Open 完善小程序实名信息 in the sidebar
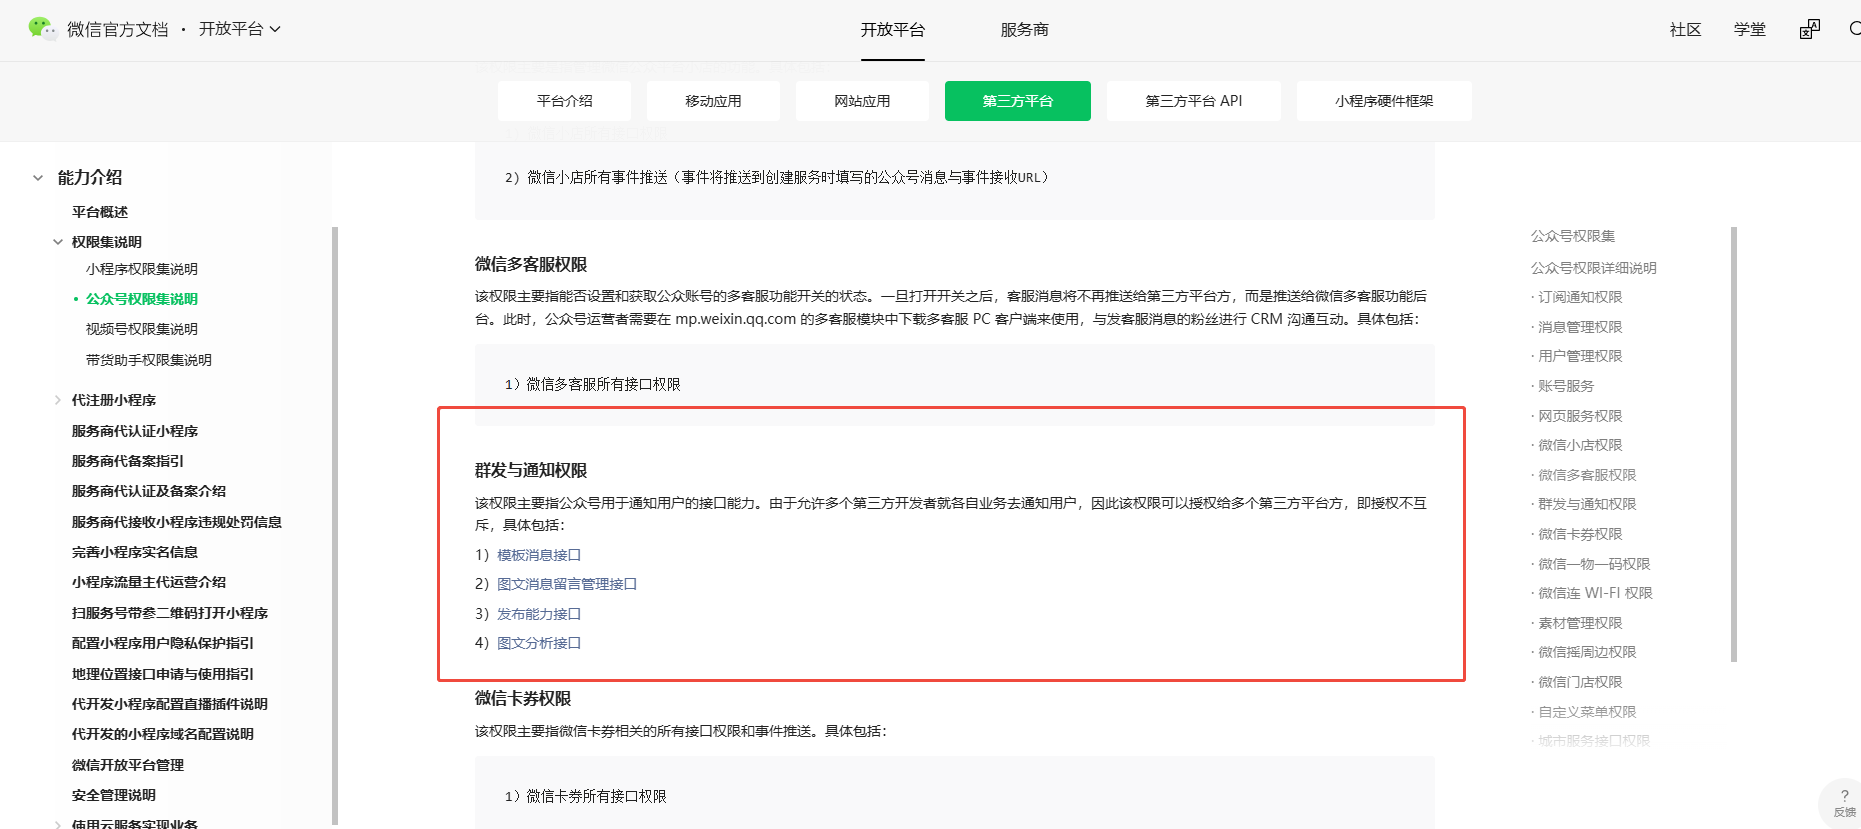The width and height of the screenshot is (1861, 829). click(135, 552)
